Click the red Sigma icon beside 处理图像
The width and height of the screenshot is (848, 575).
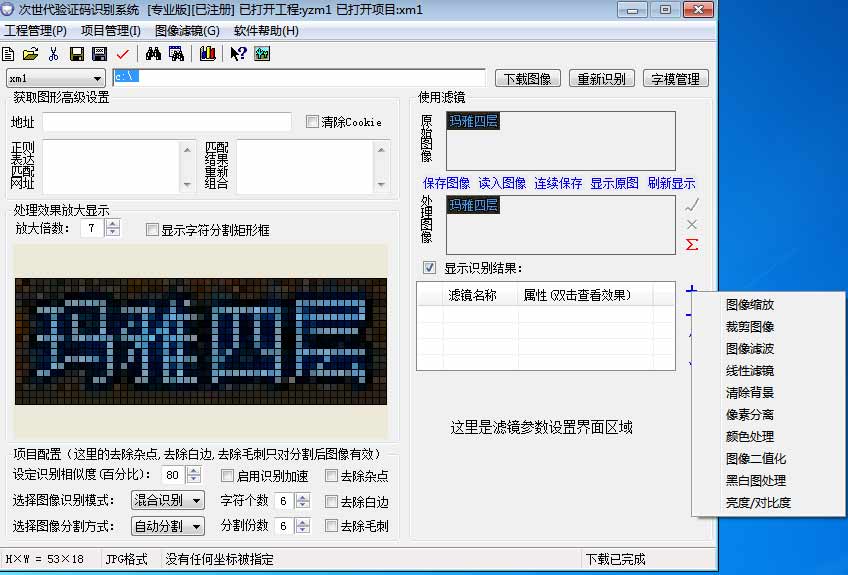point(692,245)
